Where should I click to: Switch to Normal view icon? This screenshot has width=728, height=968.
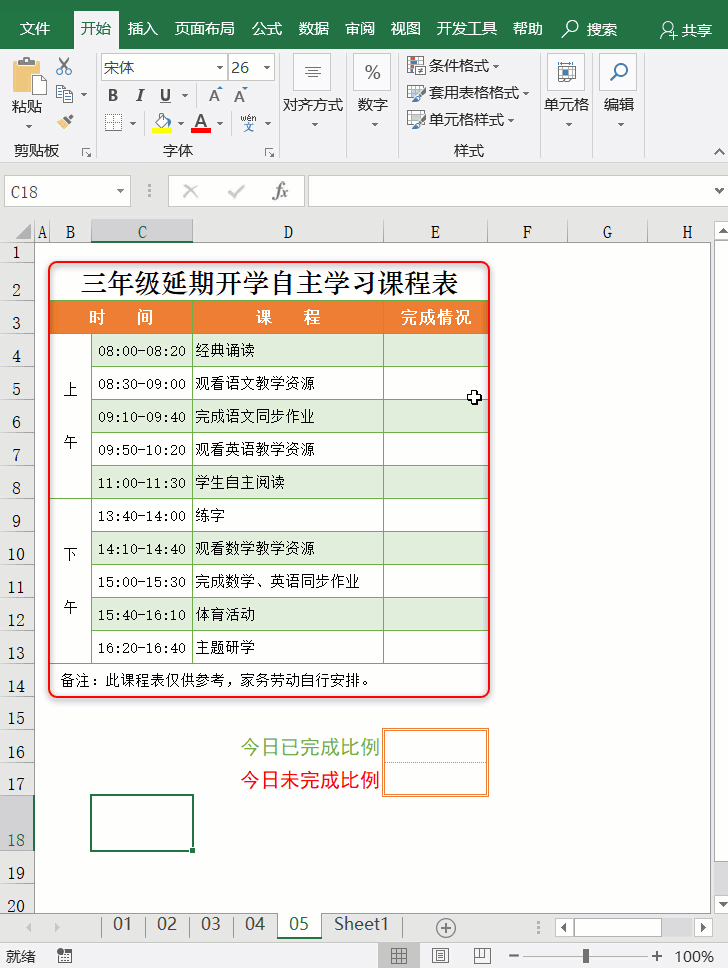click(399, 956)
